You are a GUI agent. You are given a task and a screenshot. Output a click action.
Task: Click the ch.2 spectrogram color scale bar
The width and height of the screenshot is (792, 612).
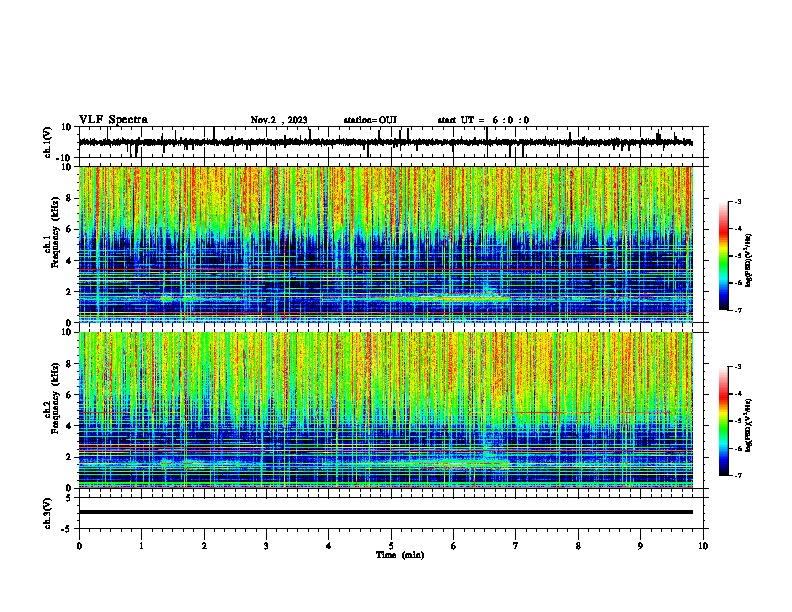click(724, 421)
